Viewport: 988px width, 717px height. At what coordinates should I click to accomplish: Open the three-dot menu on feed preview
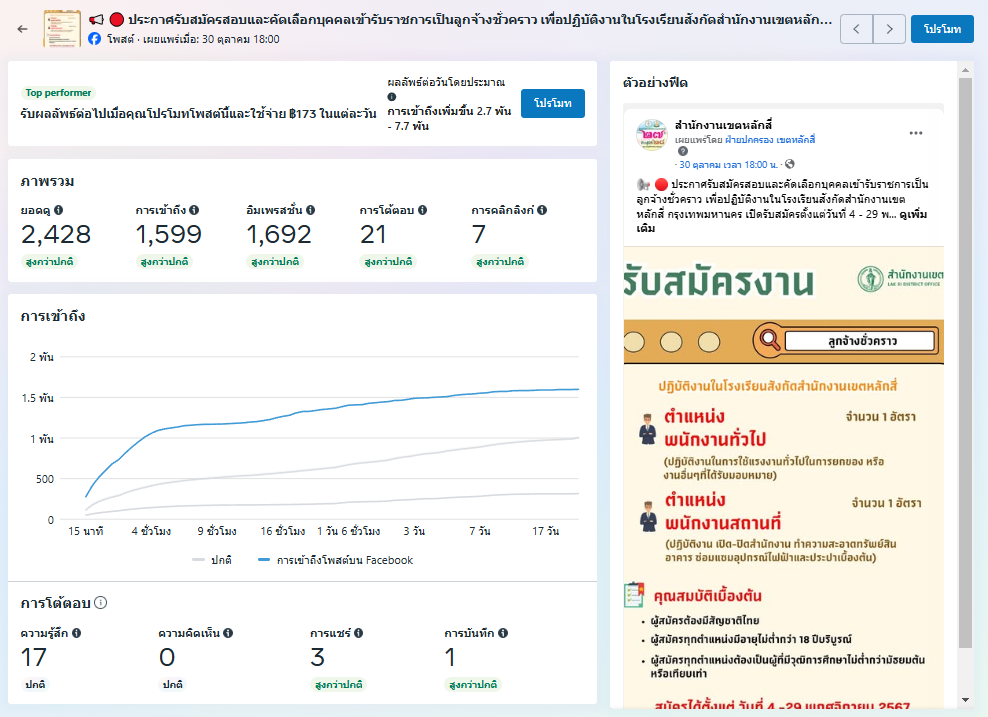tap(916, 133)
